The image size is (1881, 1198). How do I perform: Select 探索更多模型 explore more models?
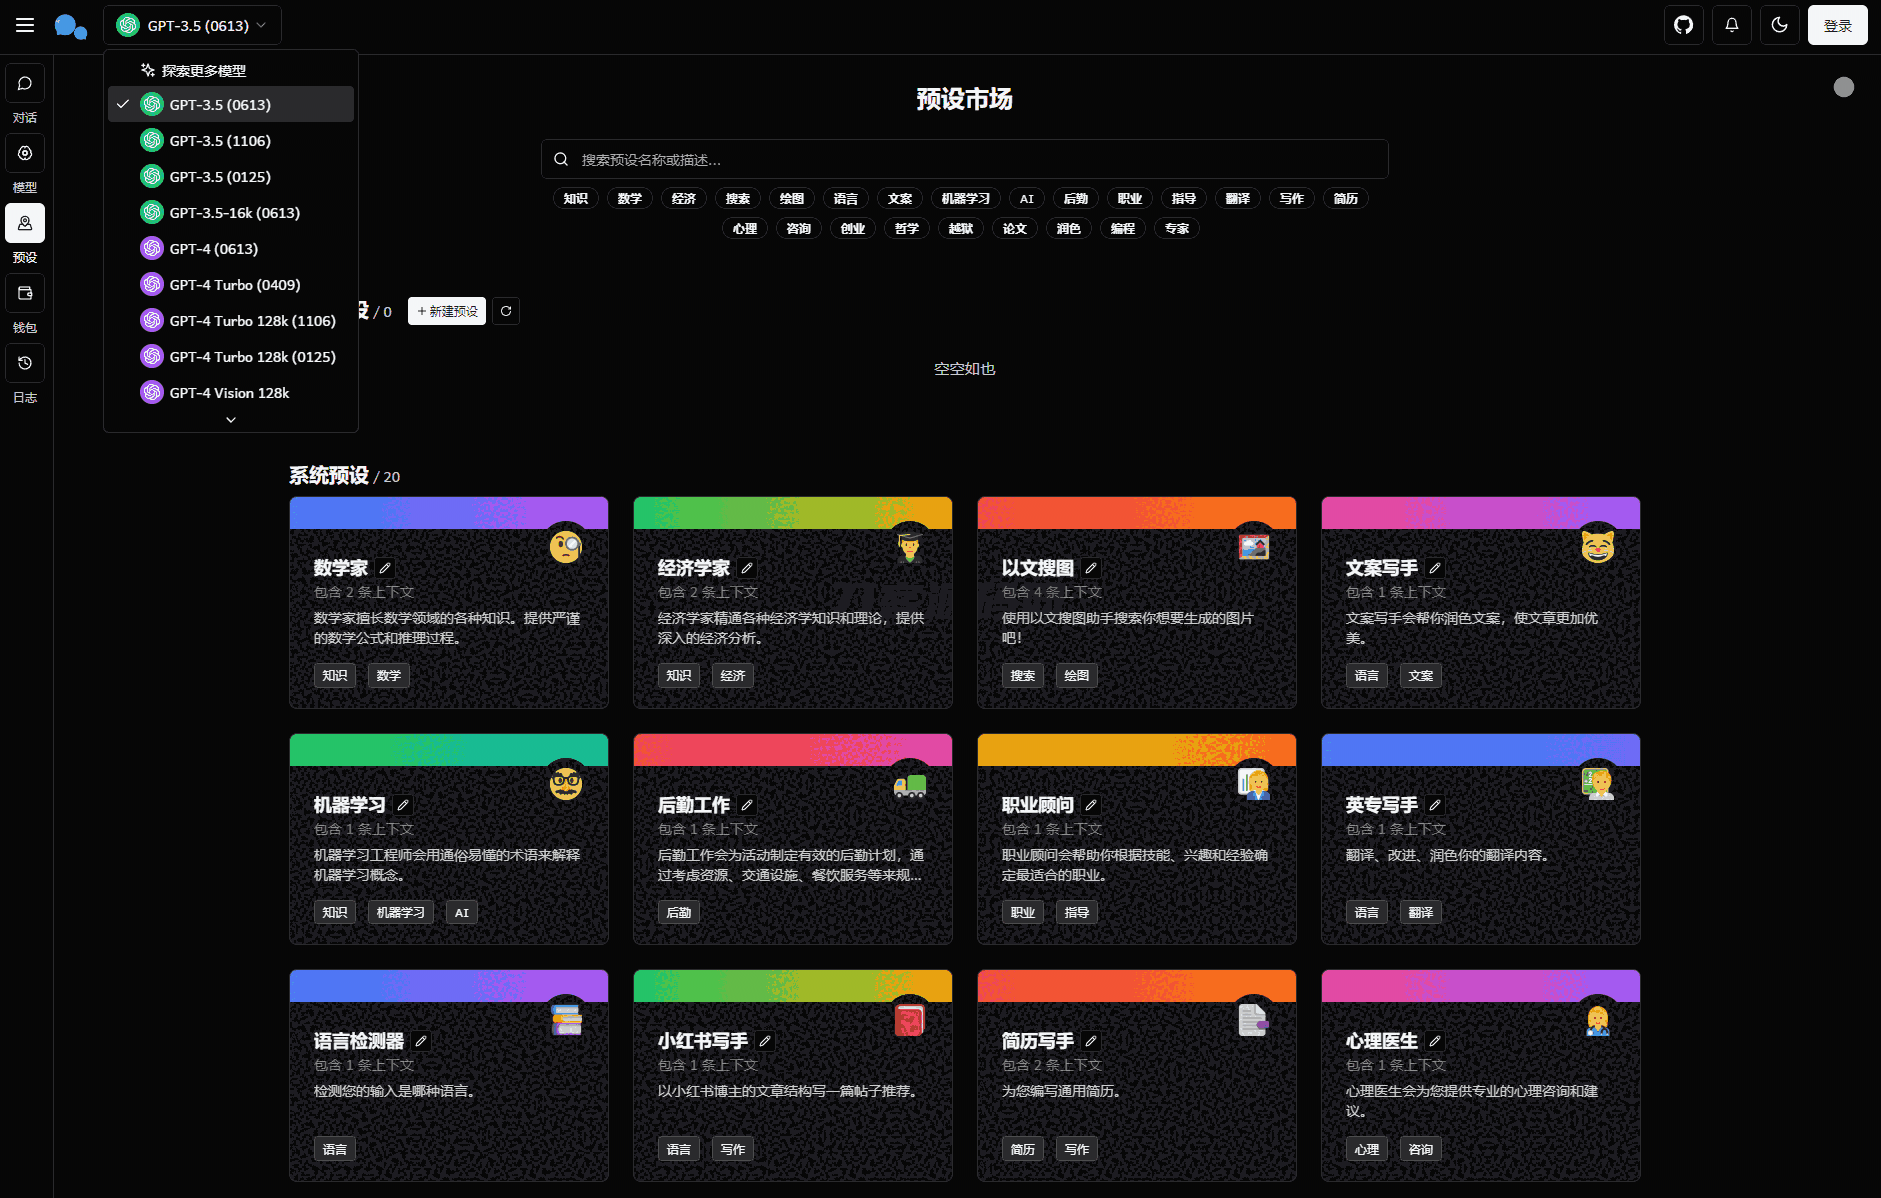[x=231, y=71]
